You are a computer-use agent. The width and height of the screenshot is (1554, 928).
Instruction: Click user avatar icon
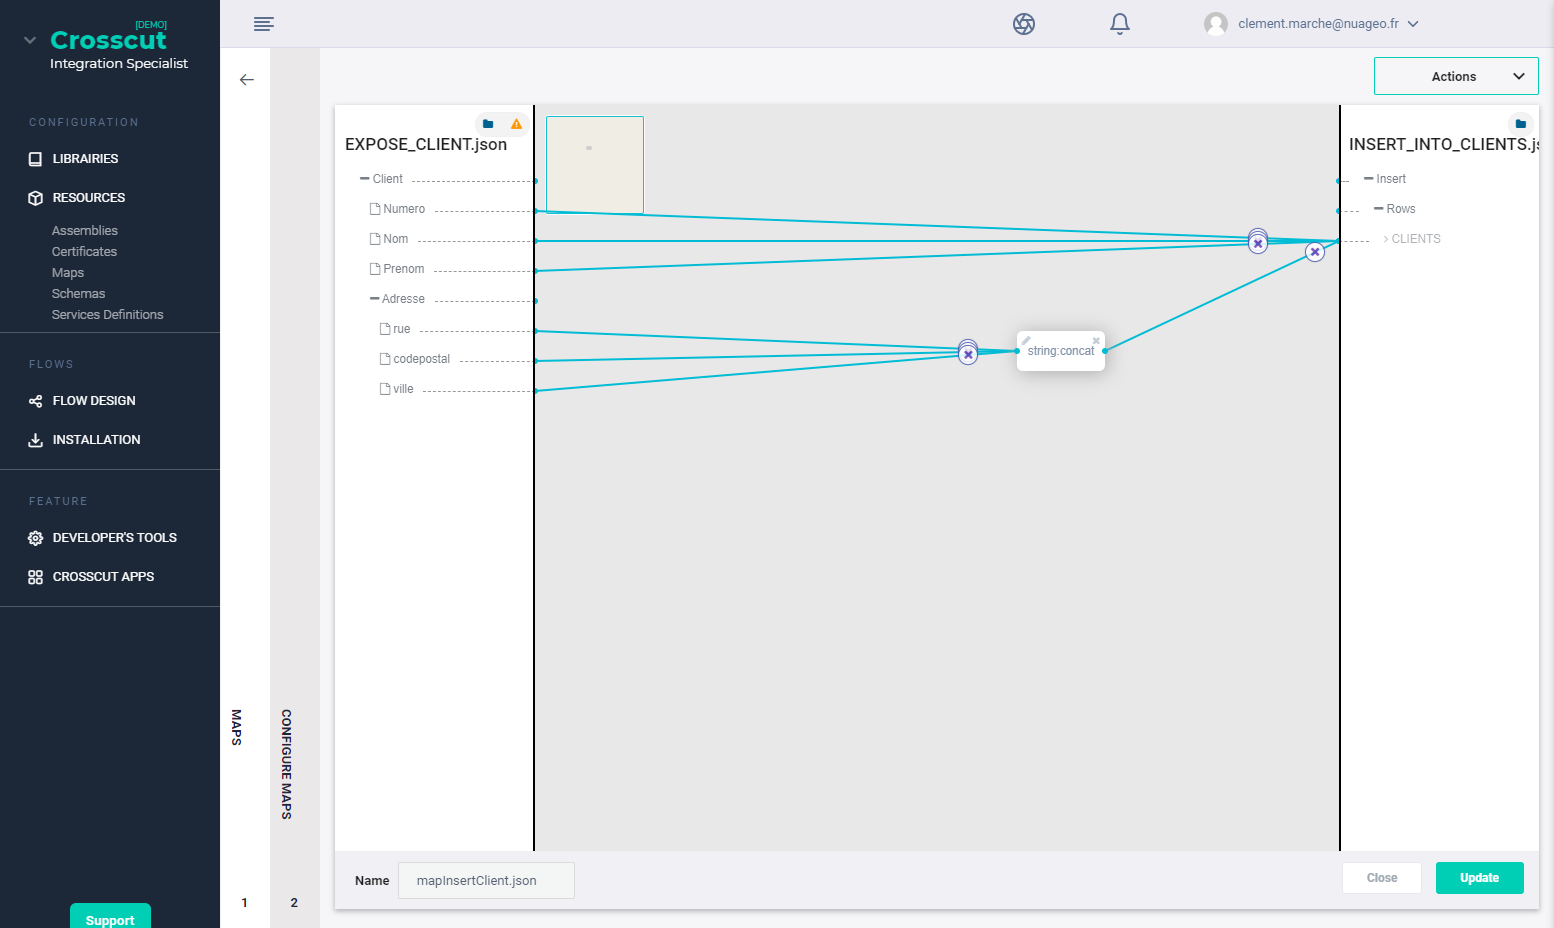click(1216, 24)
